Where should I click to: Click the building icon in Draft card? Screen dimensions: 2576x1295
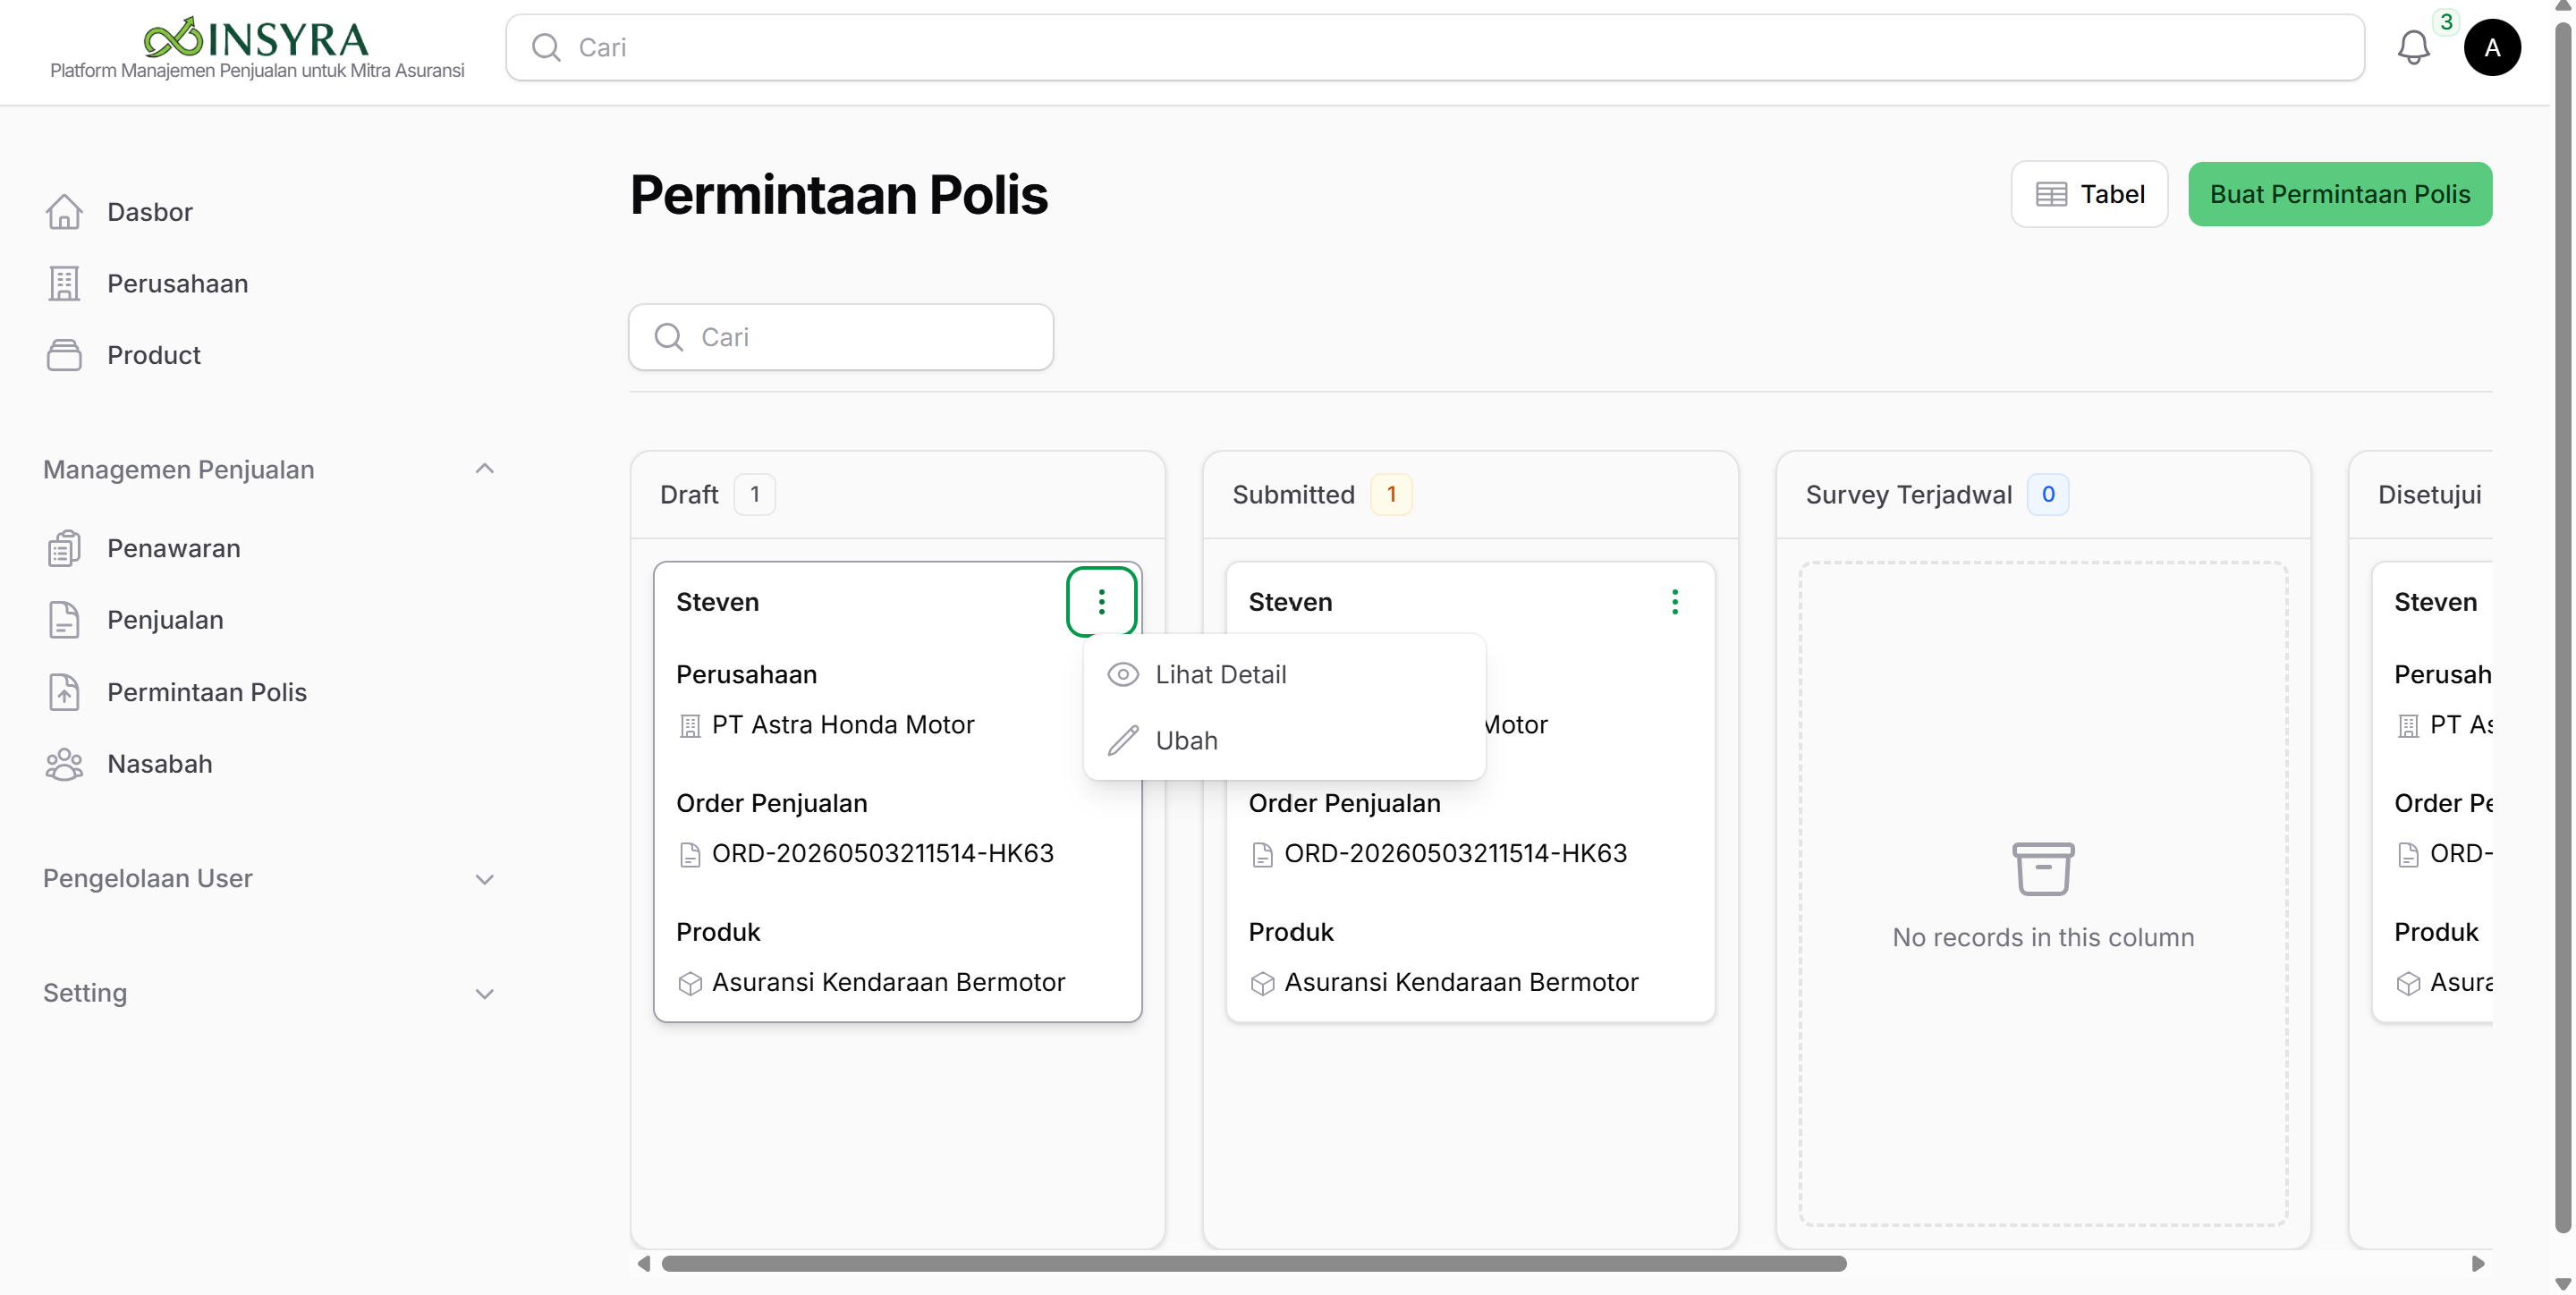(x=689, y=725)
